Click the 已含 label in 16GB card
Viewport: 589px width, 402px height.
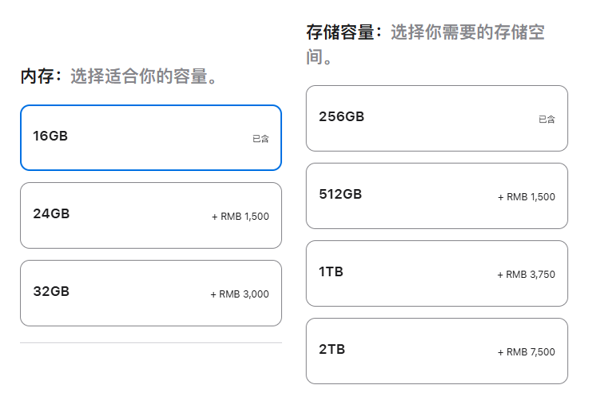pyautogui.click(x=261, y=139)
